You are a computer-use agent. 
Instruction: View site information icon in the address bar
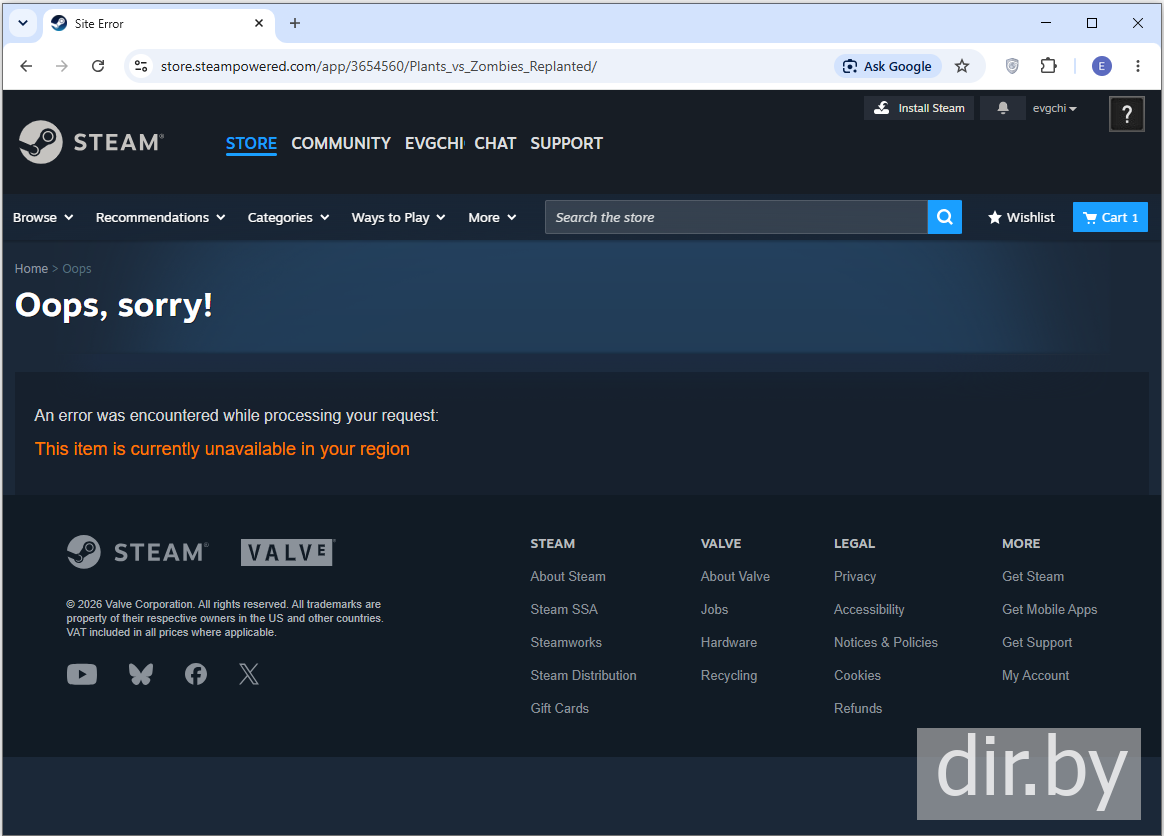pos(141,66)
